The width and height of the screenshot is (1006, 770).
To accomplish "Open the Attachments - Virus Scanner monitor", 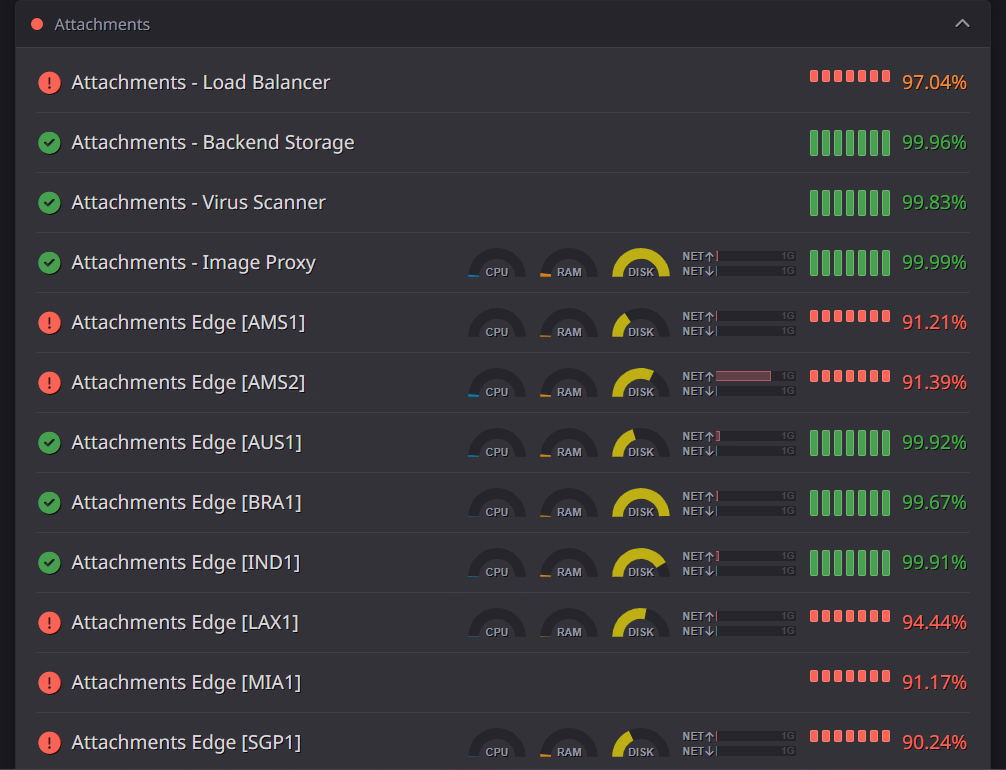I will (x=198, y=203).
